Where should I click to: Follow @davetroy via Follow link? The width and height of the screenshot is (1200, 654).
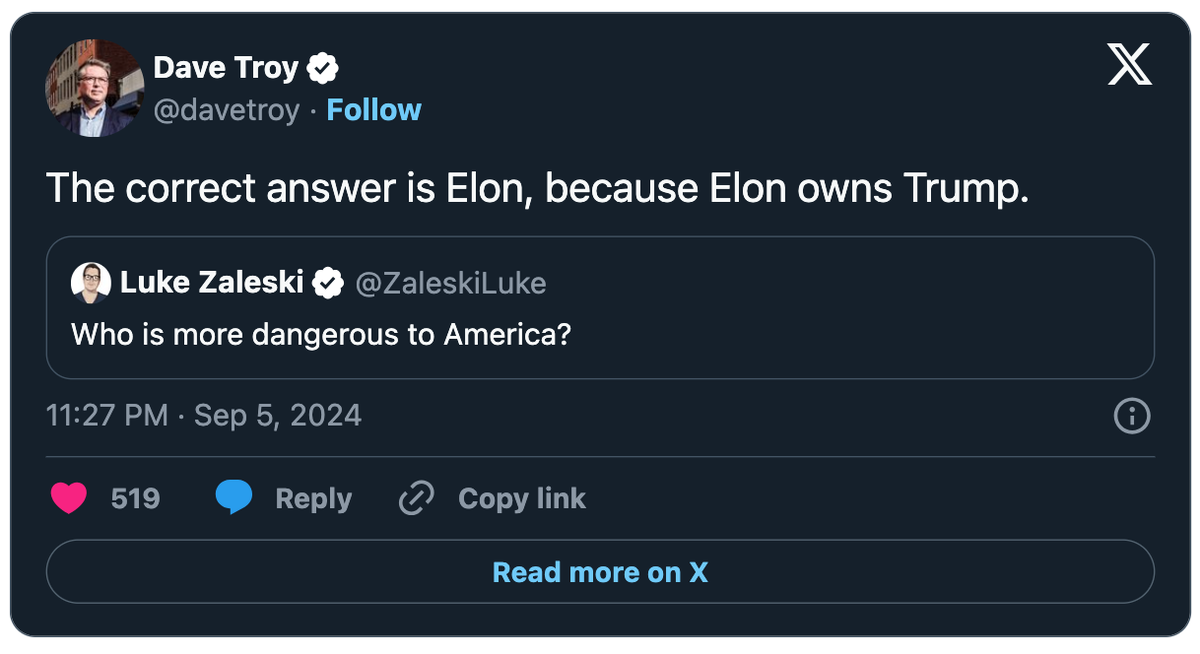coord(374,110)
